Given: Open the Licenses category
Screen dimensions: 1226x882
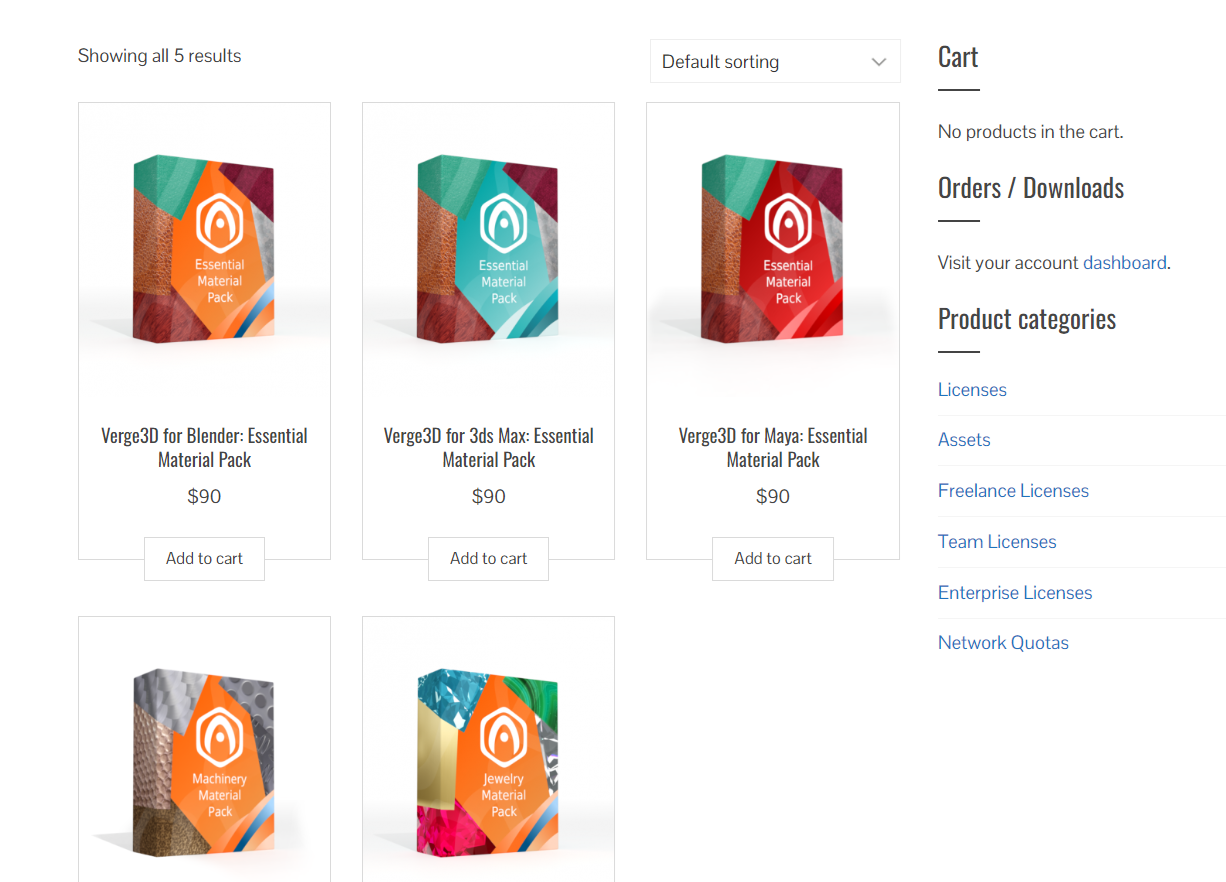Looking at the screenshot, I should tap(972, 390).
